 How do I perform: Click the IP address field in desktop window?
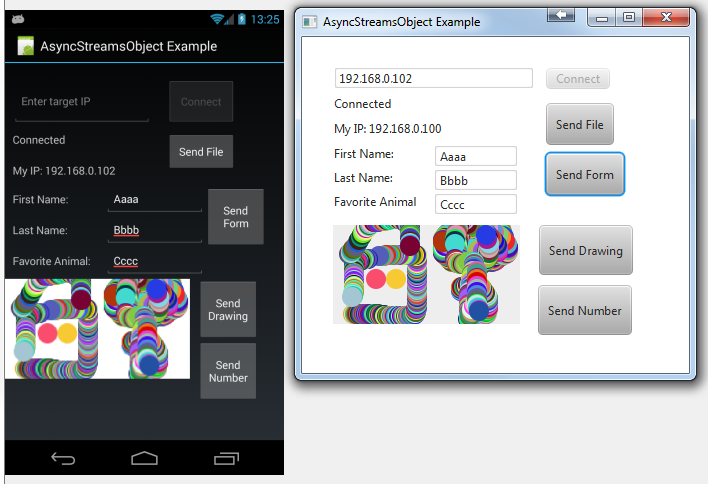click(433, 78)
